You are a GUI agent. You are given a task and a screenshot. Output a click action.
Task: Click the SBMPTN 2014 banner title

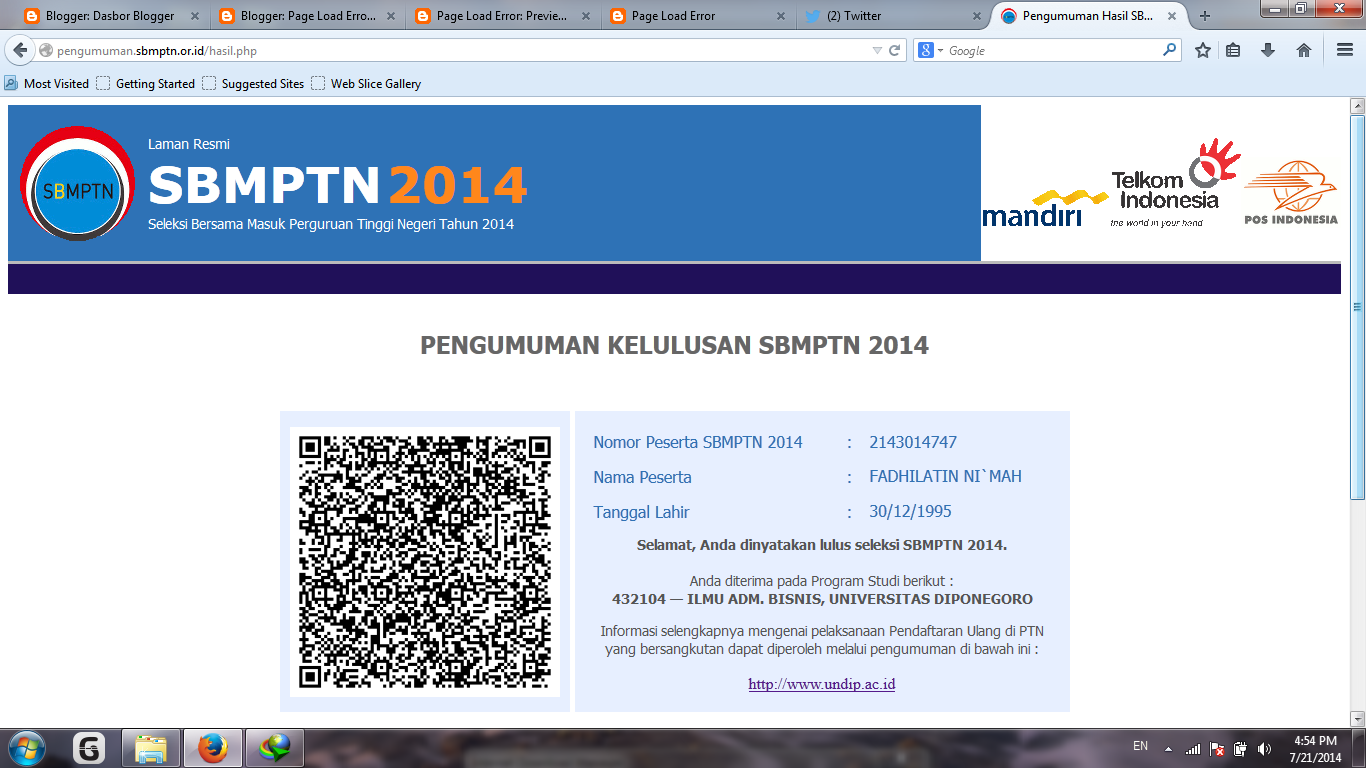338,185
